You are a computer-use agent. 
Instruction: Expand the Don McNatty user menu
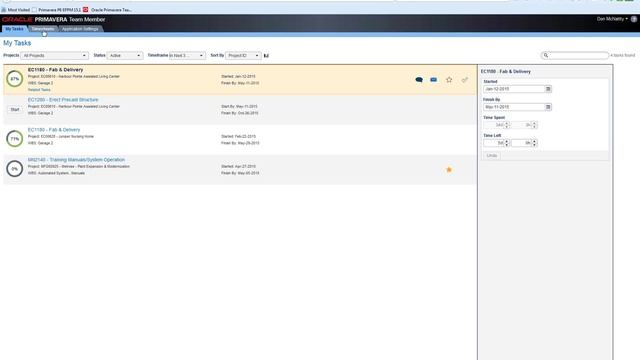(612, 19)
